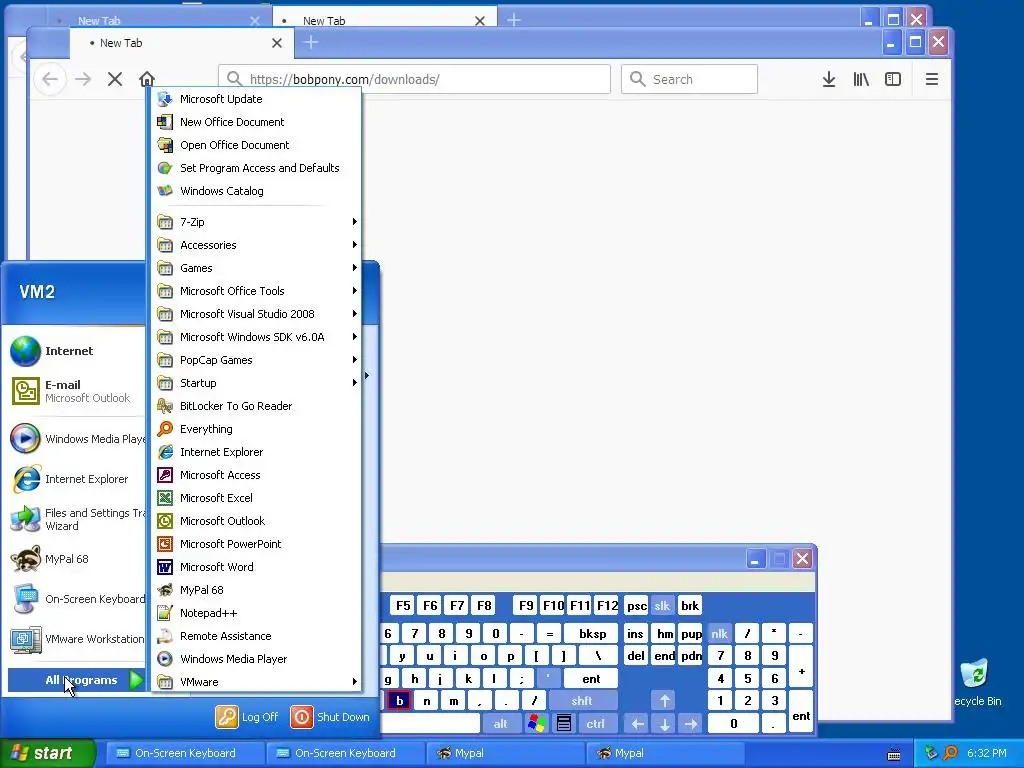
Task: Open a new tab with plus icon
Action: tap(311, 42)
